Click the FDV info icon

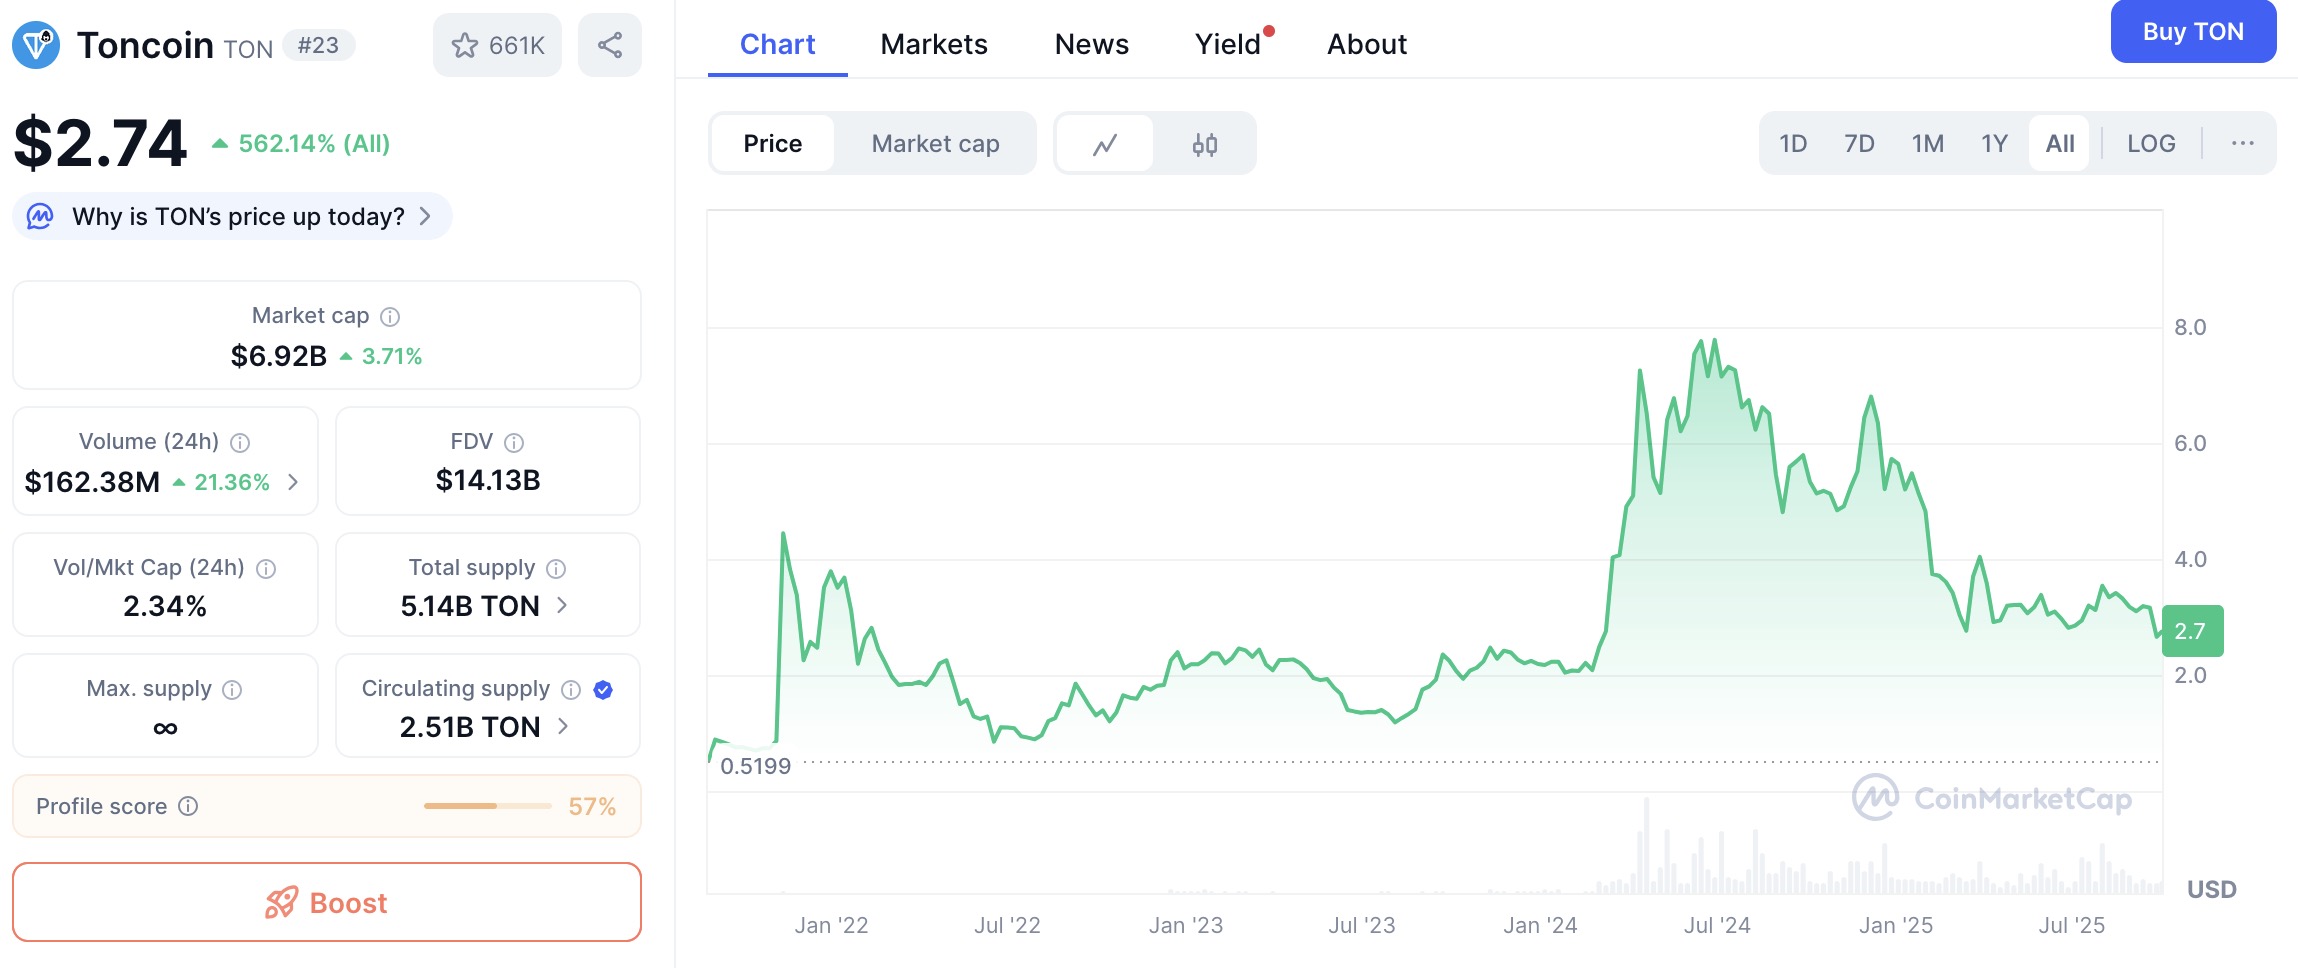[x=514, y=443]
